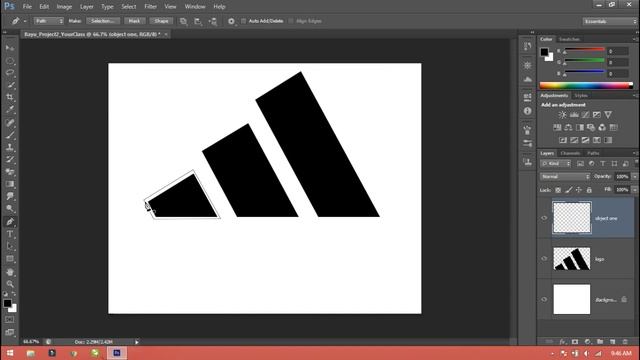
Task: Select the Elliptical Marquee tool
Action: click(10, 61)
